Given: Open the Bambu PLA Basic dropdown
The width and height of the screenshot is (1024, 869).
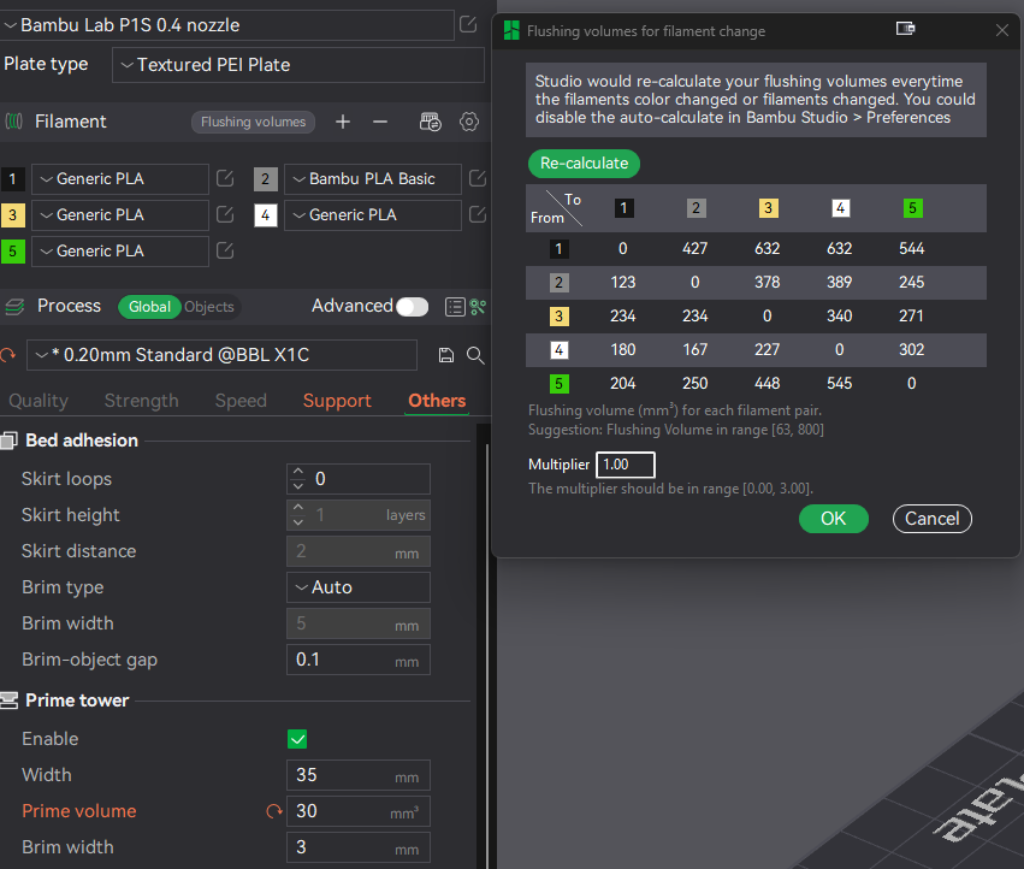Looking at the screenshot, I should 373,179.
